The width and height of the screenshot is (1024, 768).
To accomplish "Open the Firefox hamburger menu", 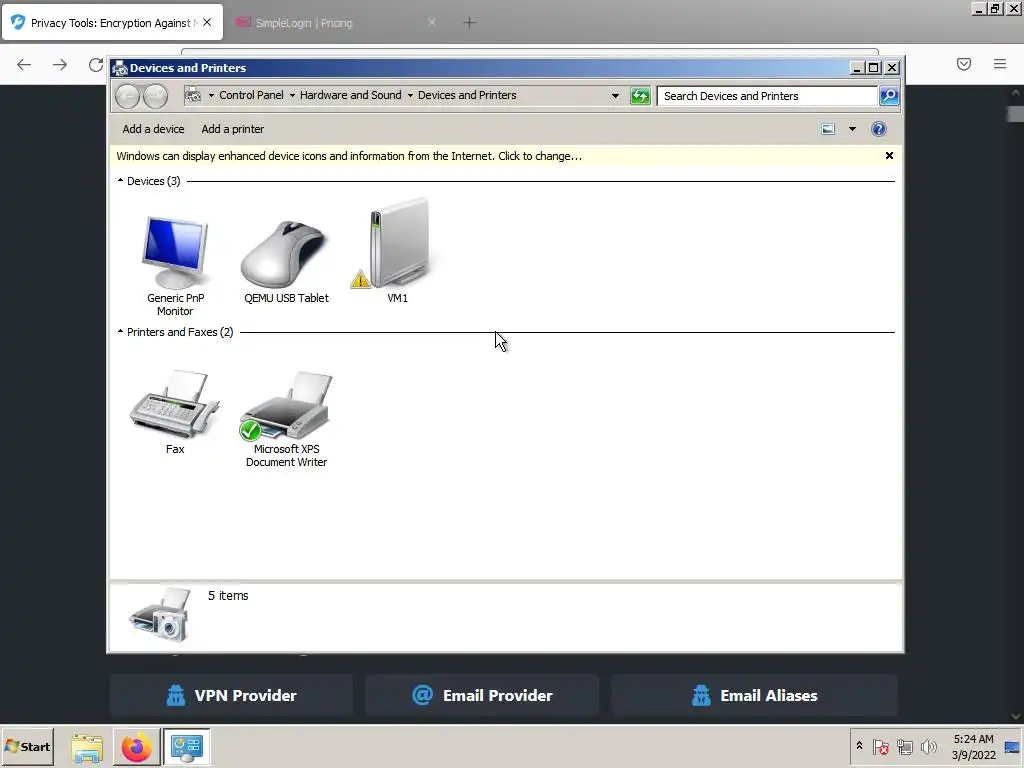I will click(1000, 63).
